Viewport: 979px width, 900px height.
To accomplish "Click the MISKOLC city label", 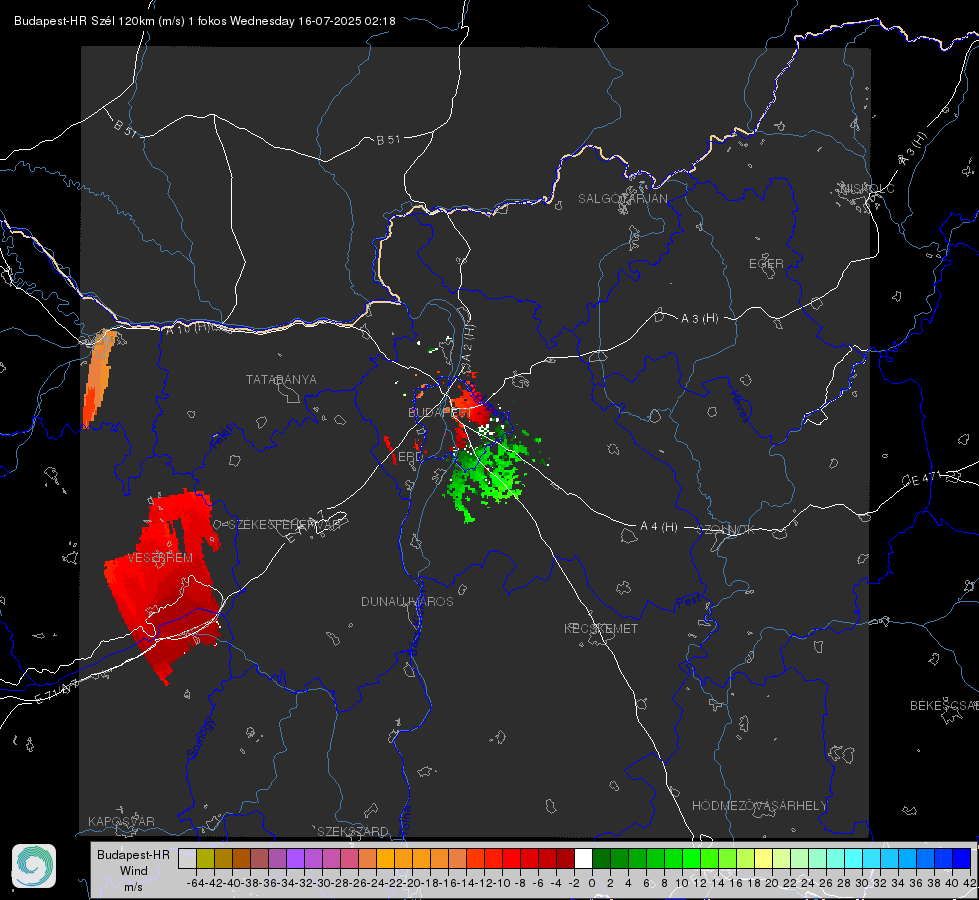I will click(x=867, y=188).
